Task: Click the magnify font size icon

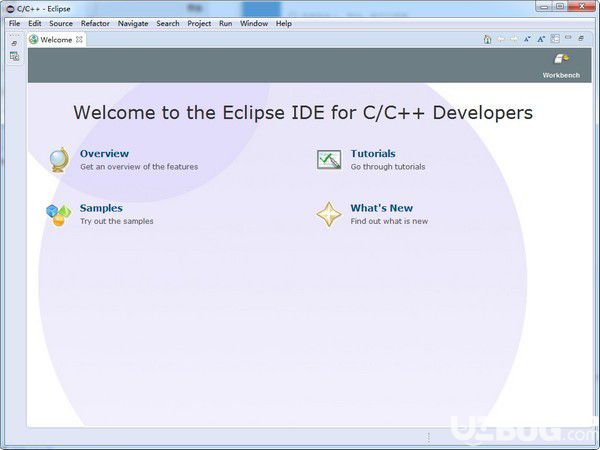Action: coord(541,39)
